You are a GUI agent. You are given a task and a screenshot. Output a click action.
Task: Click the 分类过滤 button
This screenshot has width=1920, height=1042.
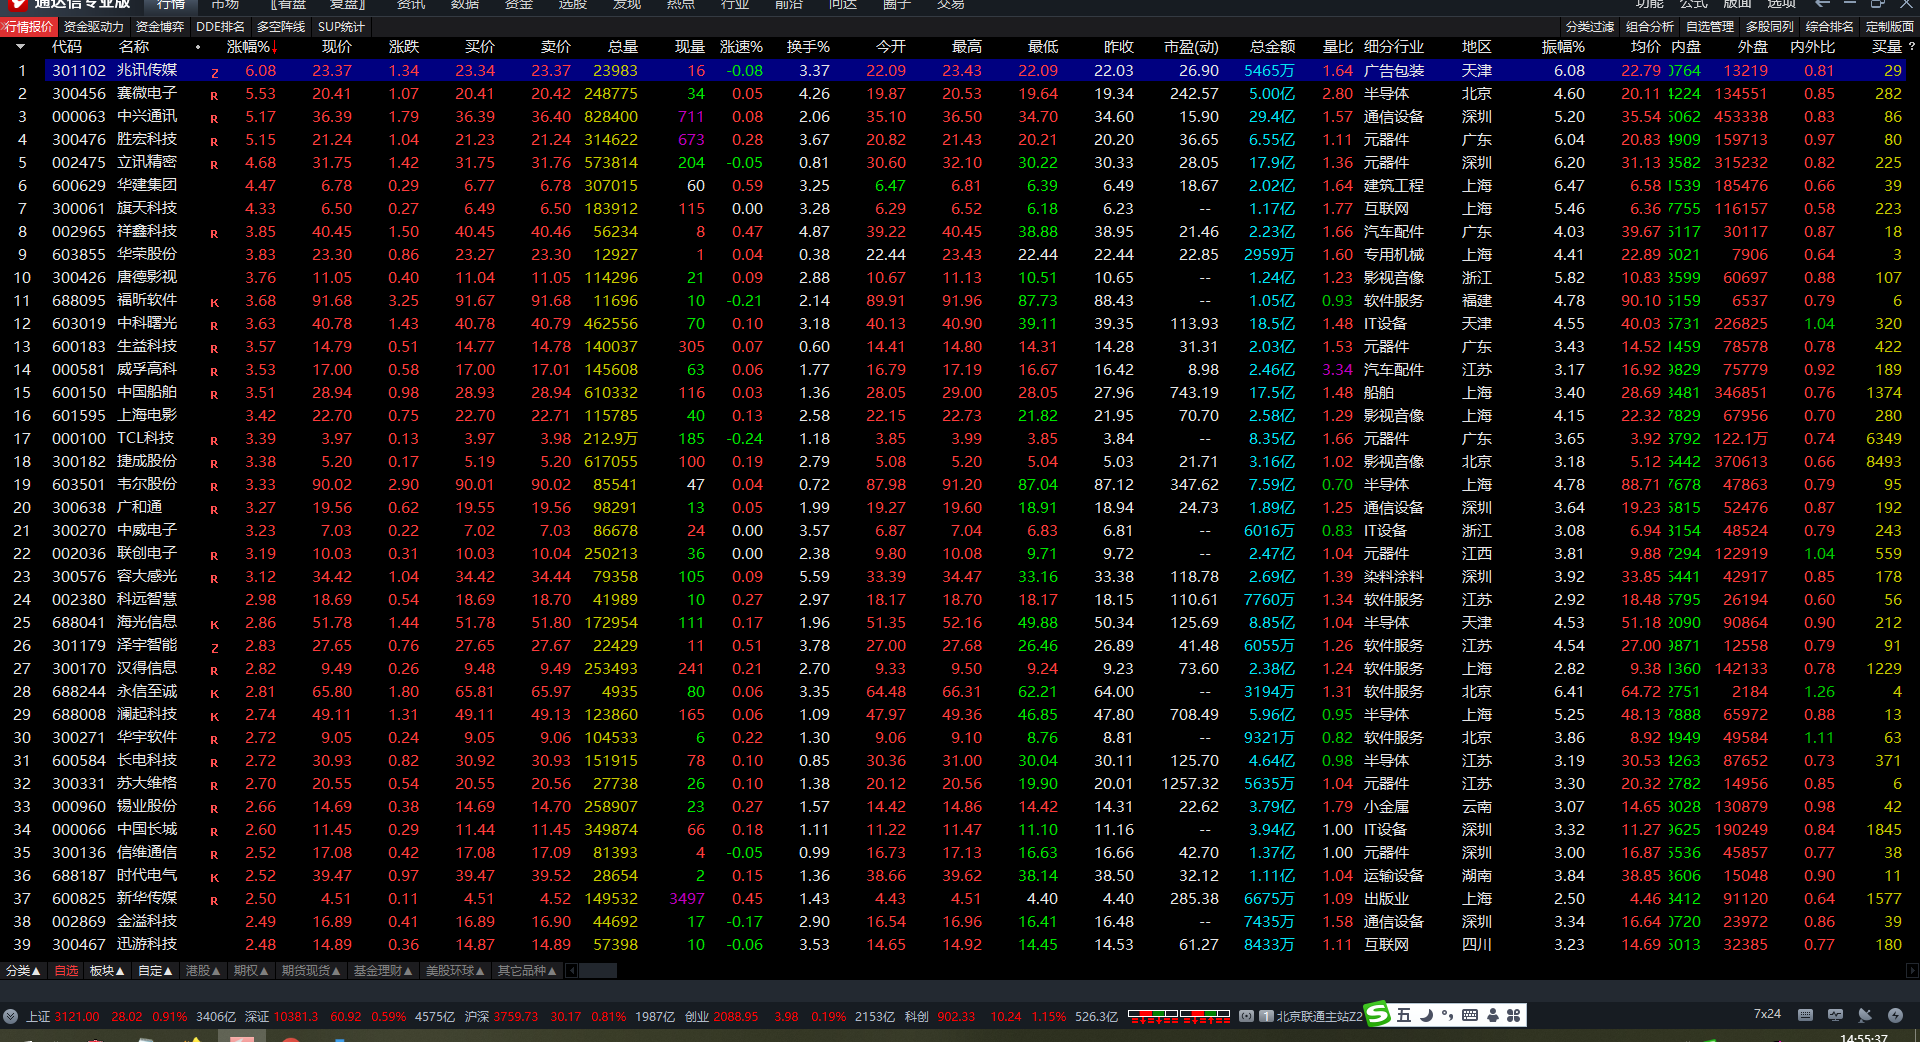point(1590,27)
